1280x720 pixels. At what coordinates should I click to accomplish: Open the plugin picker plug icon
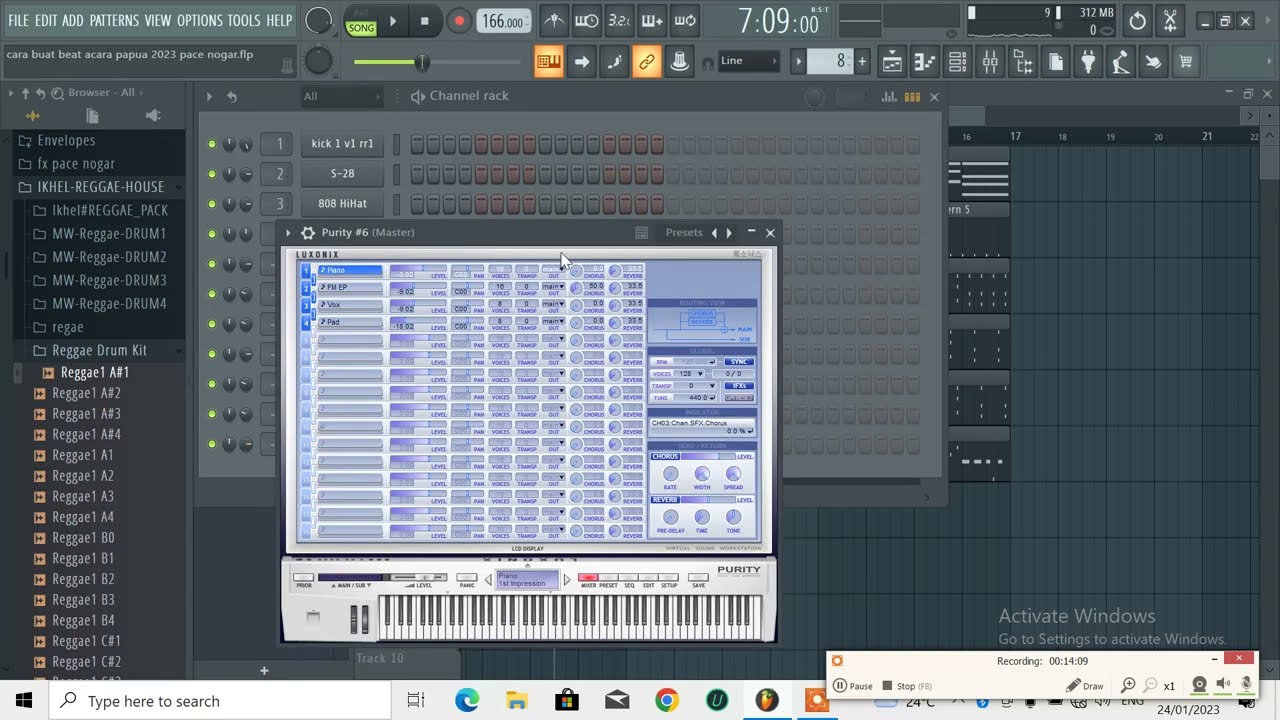[x=1088, y=62]
